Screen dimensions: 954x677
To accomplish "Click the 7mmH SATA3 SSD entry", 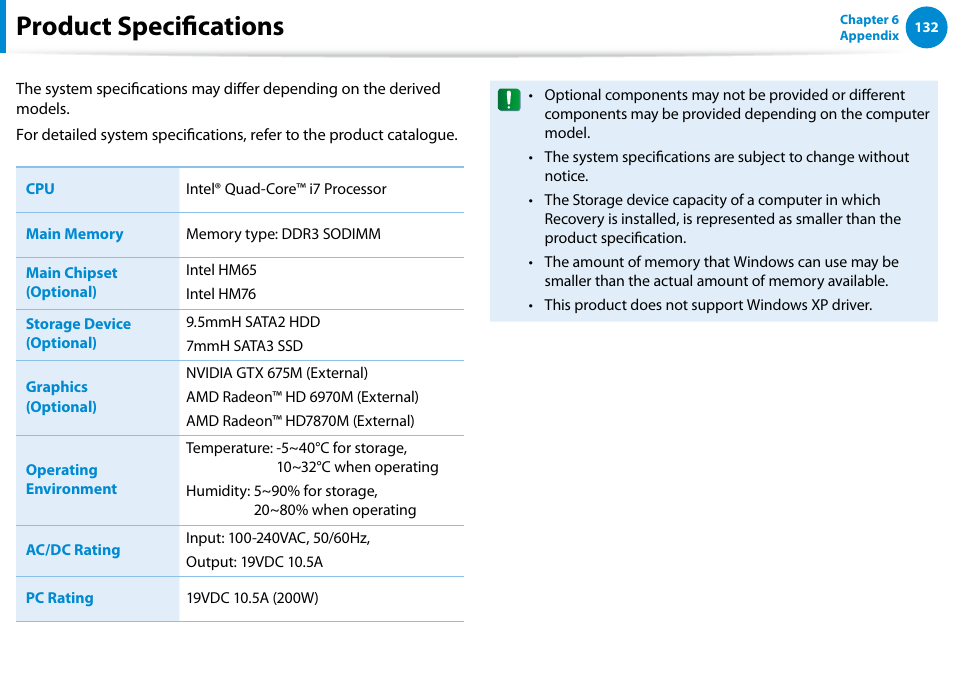I will (244, 346).
